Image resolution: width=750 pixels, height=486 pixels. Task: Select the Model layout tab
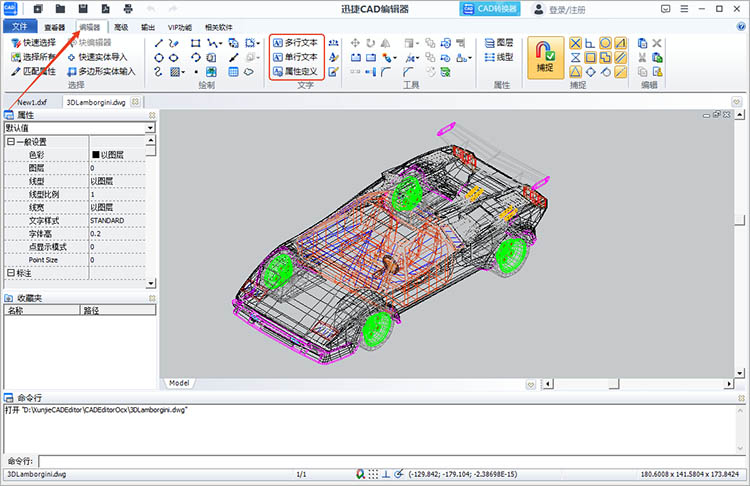[179, 383]
